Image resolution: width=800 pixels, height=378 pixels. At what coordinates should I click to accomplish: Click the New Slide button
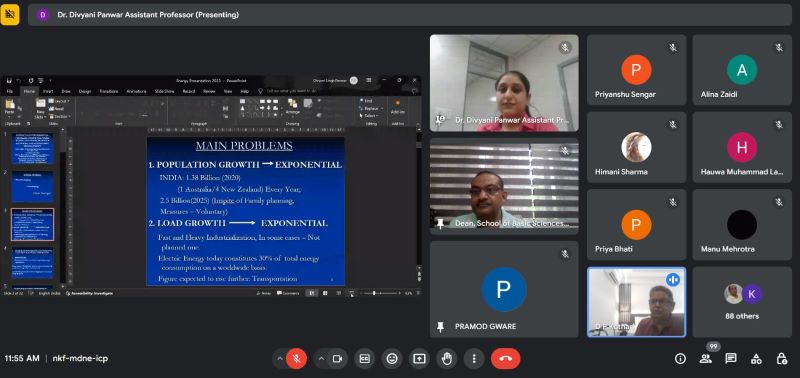[41, 109]
